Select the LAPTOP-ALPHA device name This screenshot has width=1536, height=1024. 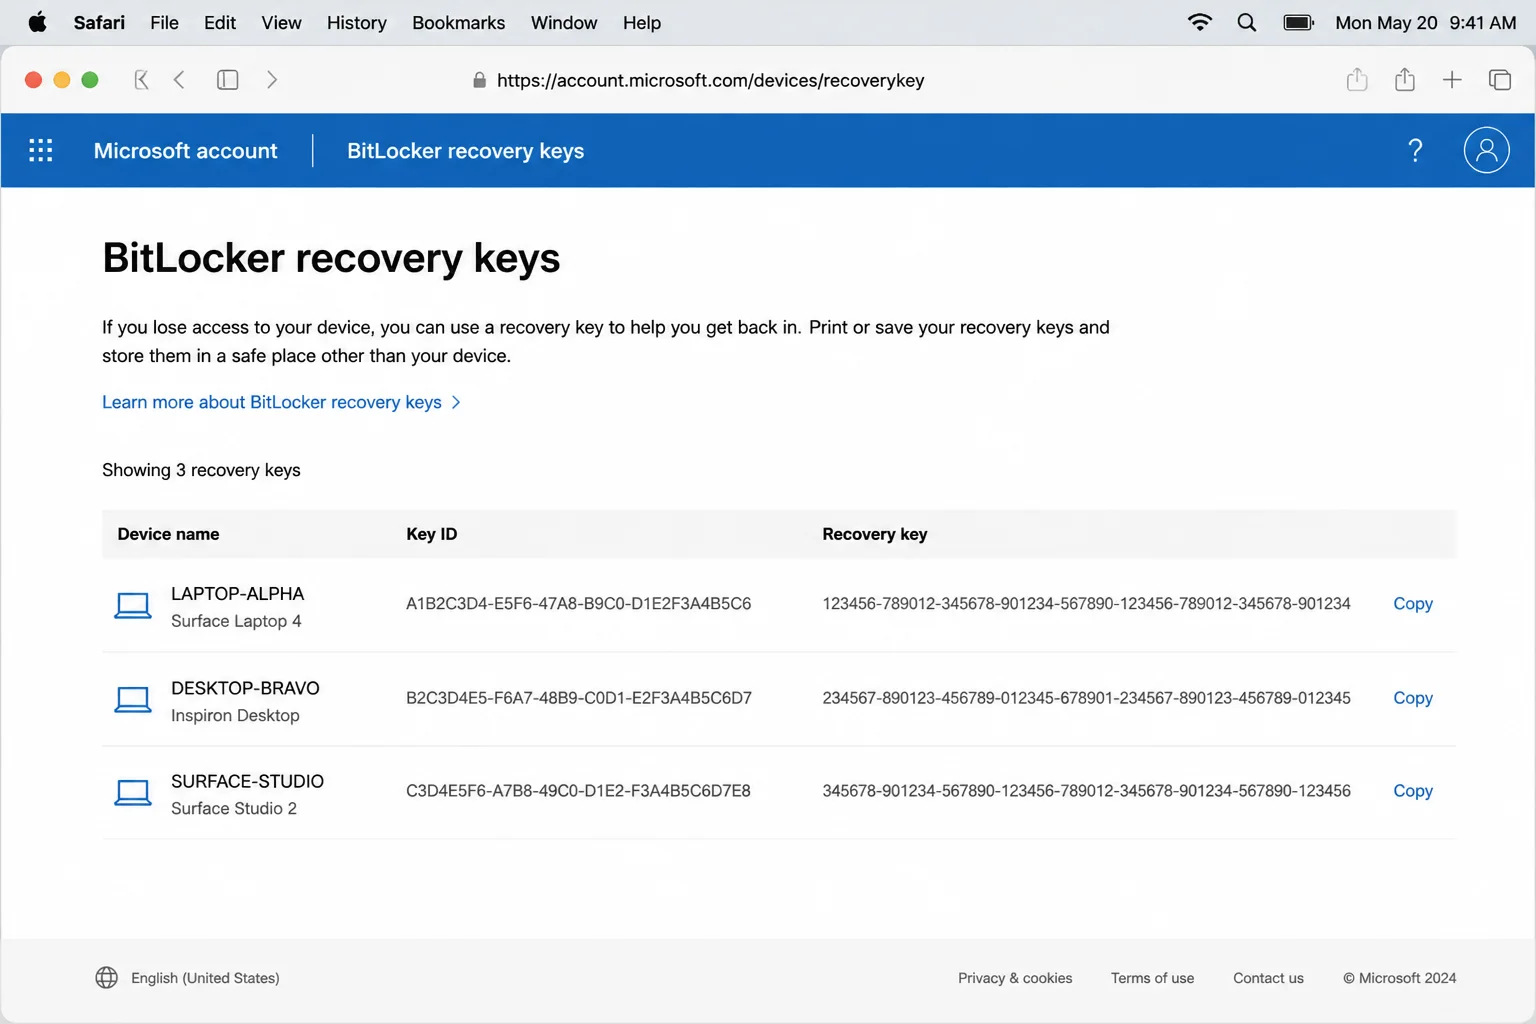pos(238,594)
